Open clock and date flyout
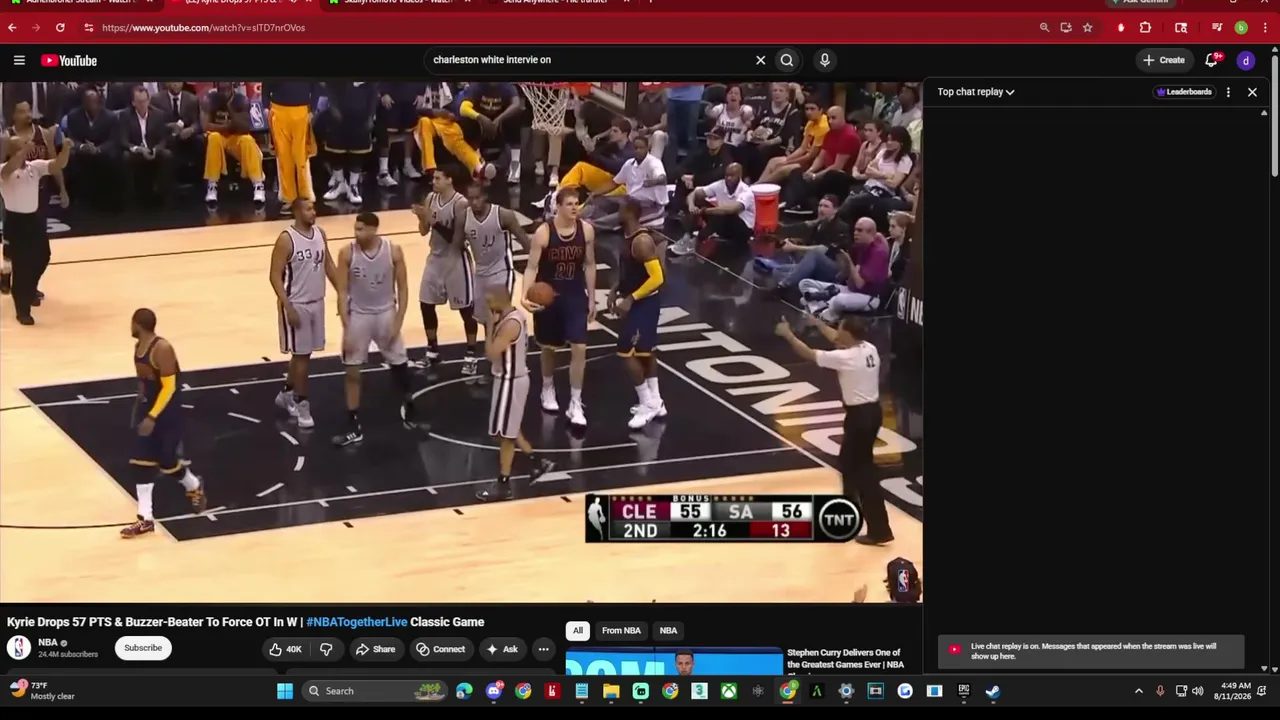 point(1232,691)
